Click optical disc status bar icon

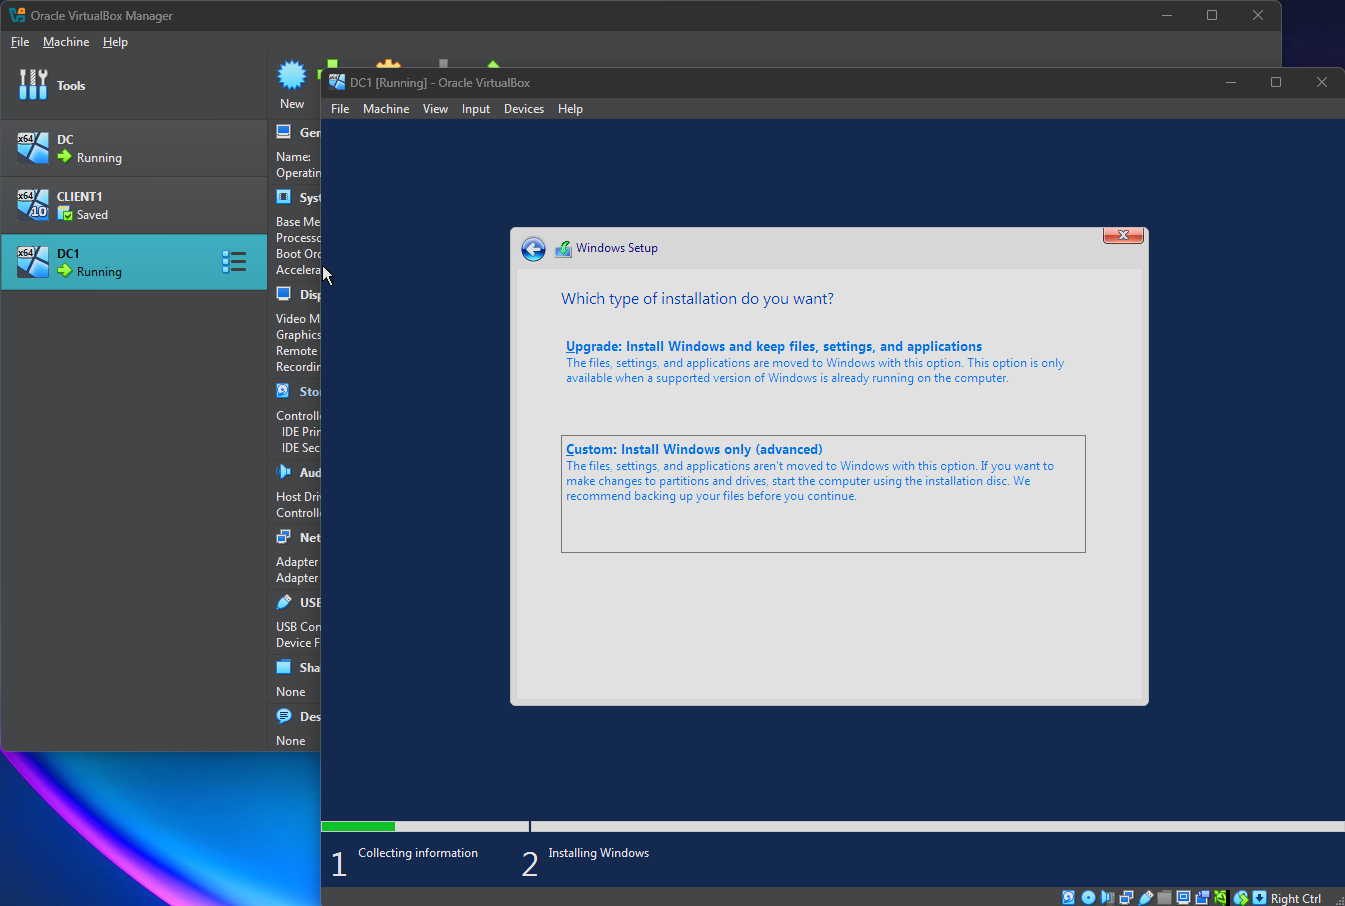(1088, 897)
